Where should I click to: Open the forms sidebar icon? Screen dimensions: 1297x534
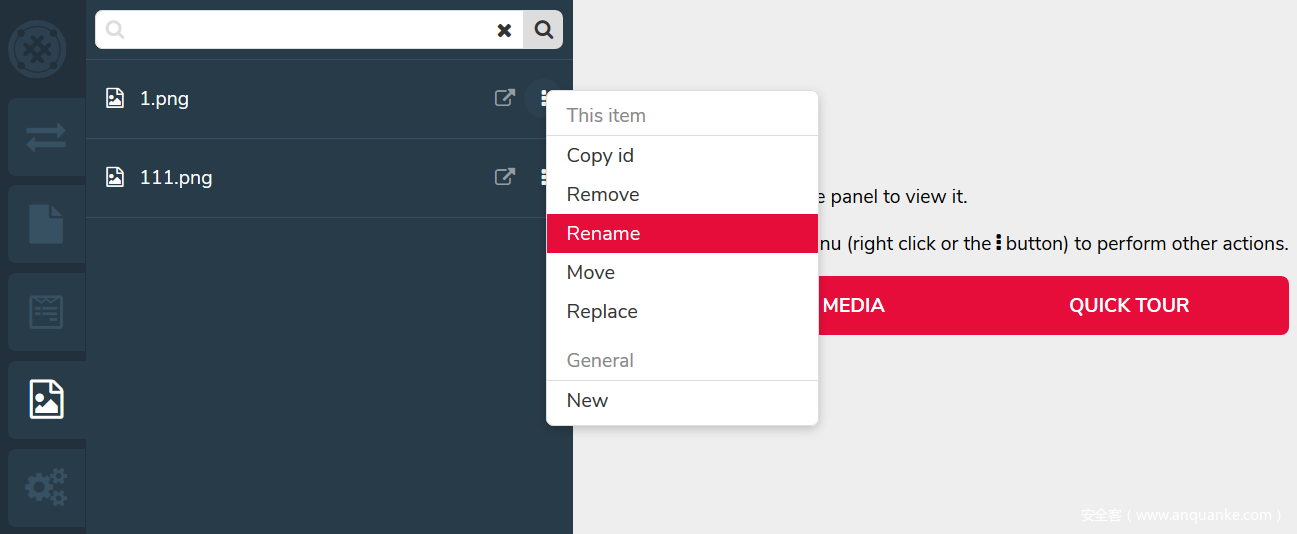click(x=46, y=312)
